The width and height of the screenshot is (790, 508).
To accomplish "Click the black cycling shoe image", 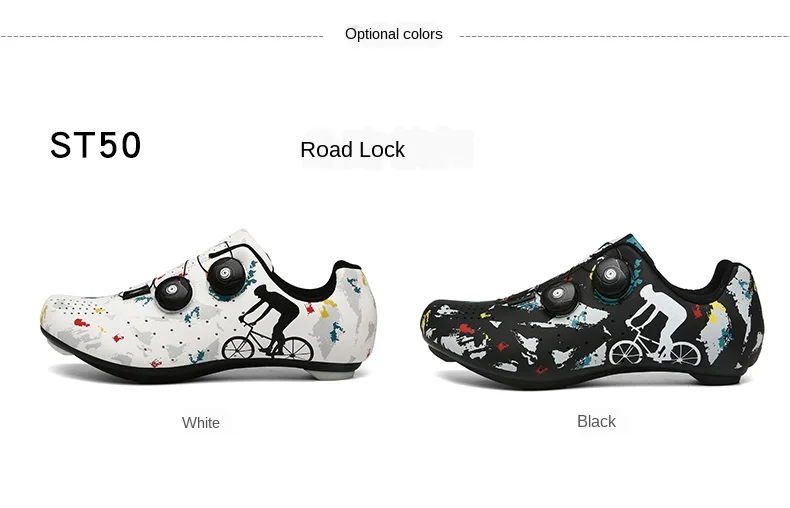I will 592,311.
